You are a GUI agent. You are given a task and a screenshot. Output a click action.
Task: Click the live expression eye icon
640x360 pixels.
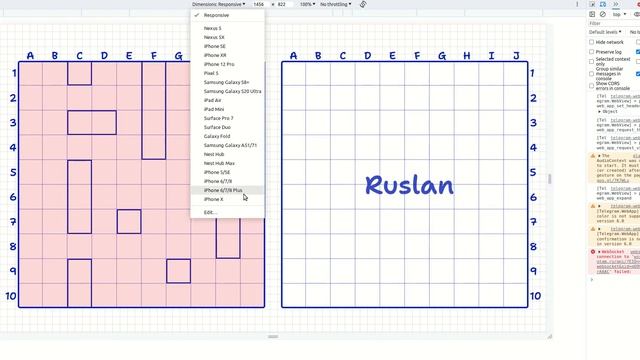(637, 14)
